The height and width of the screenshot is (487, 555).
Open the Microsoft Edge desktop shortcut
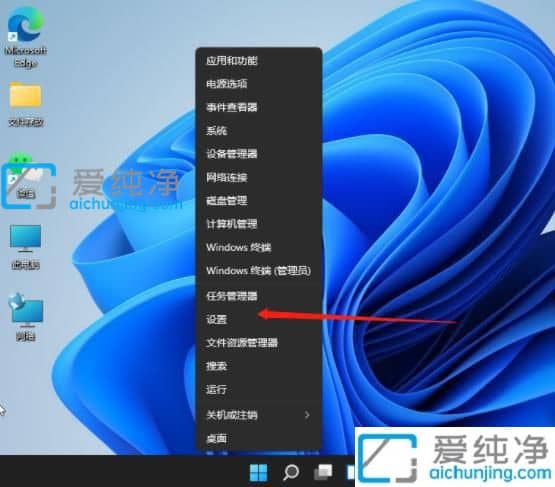[25, 37]
